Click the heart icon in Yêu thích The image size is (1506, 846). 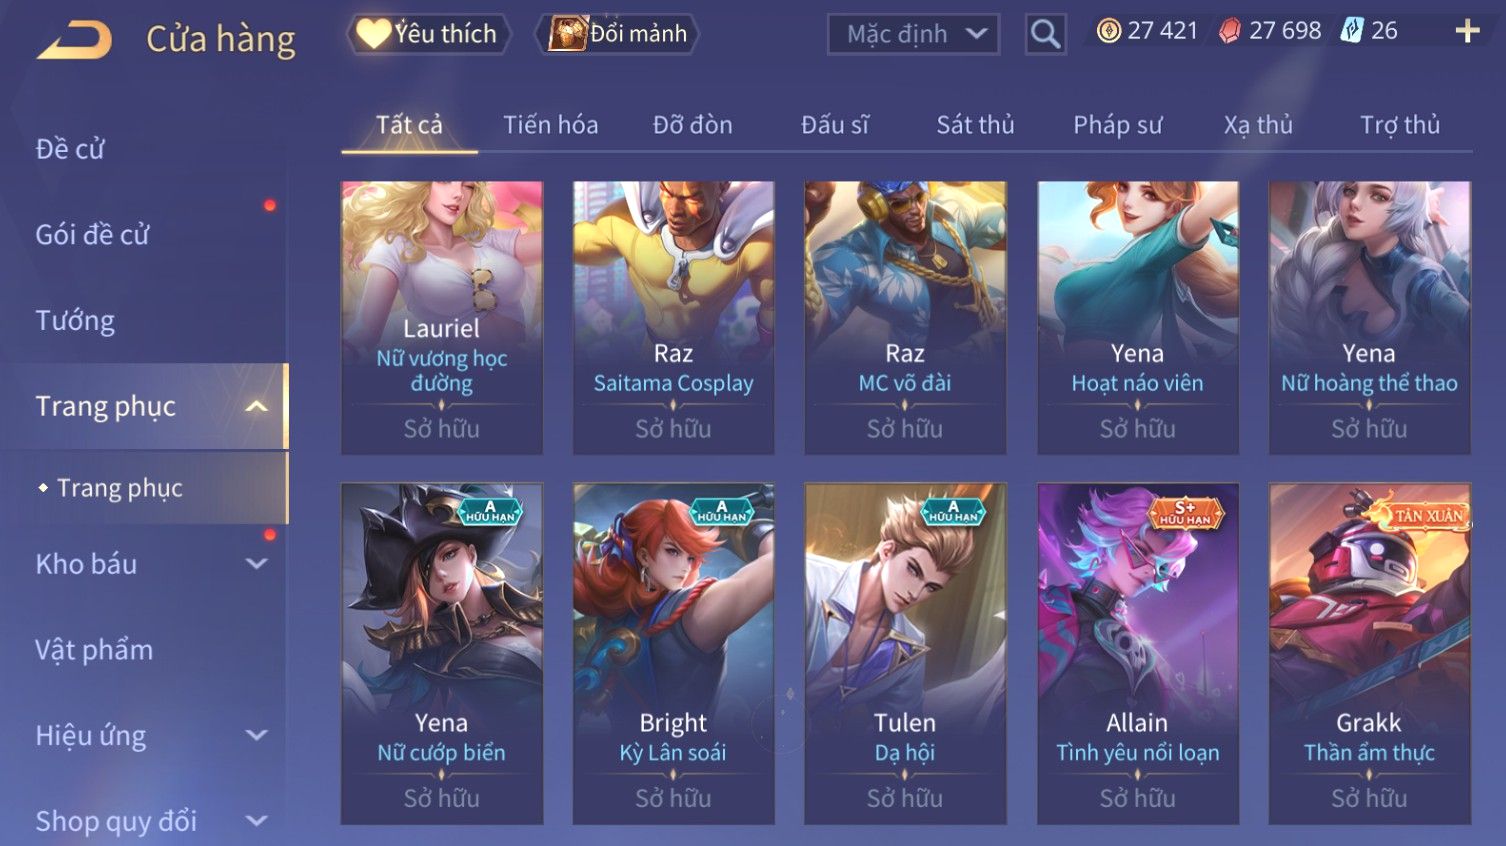[373, 34]
